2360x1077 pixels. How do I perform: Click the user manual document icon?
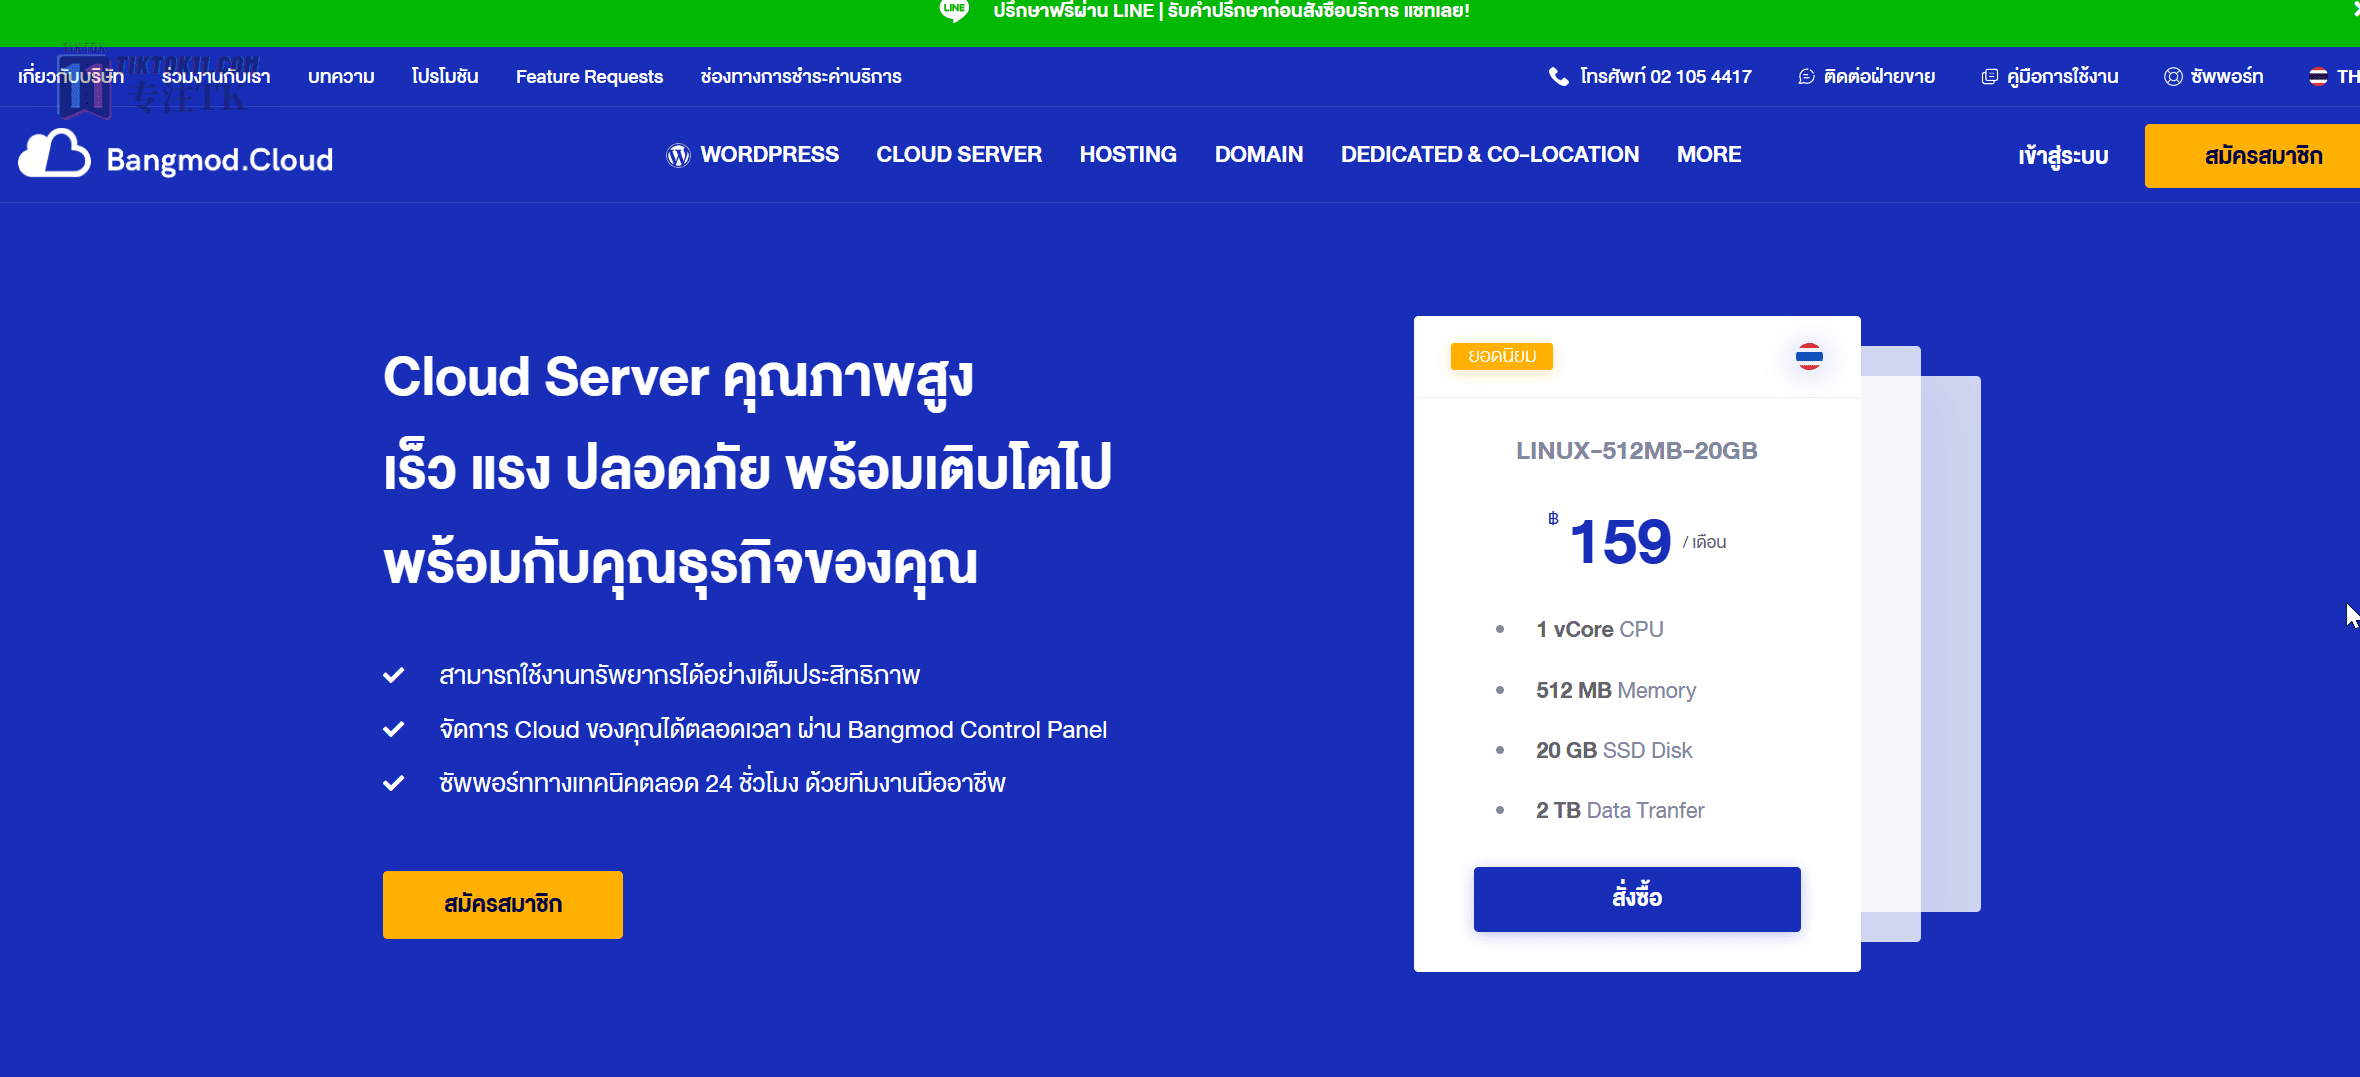coord(1989,77)
